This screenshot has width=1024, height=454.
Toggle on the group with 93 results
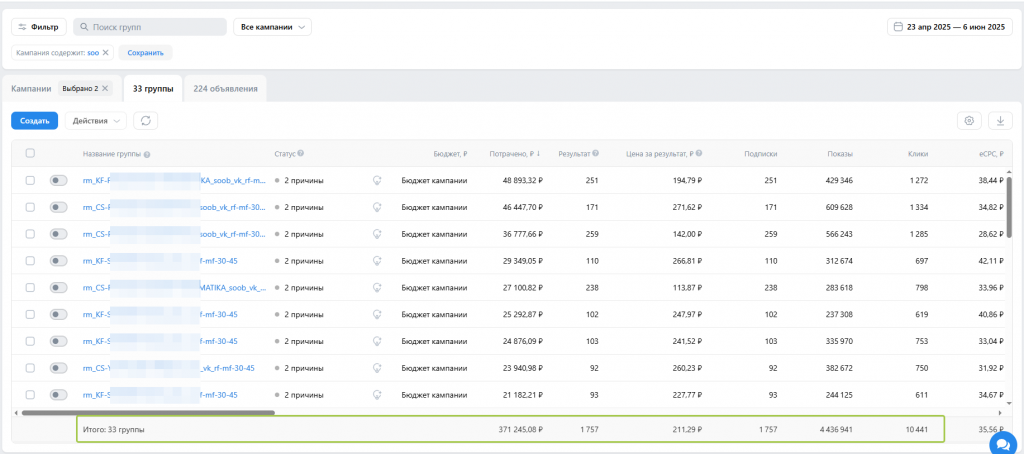59,395
